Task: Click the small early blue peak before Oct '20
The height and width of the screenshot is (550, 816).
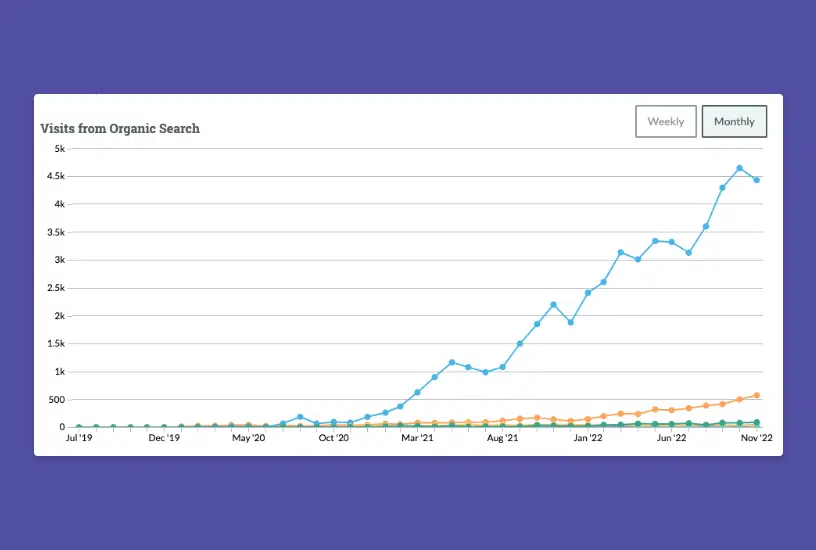Action: (300, 416)
